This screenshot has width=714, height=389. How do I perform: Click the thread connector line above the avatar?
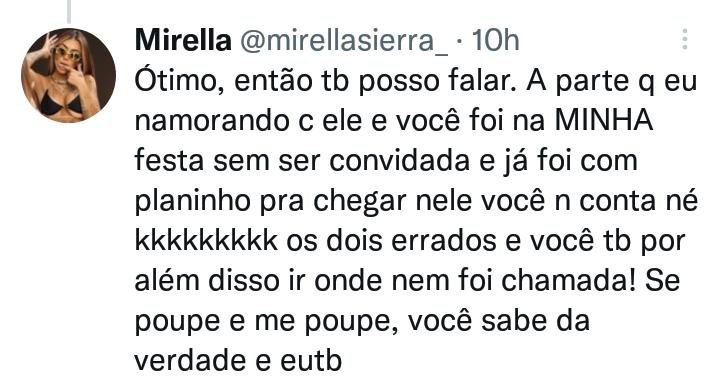[x=69, y=11]
